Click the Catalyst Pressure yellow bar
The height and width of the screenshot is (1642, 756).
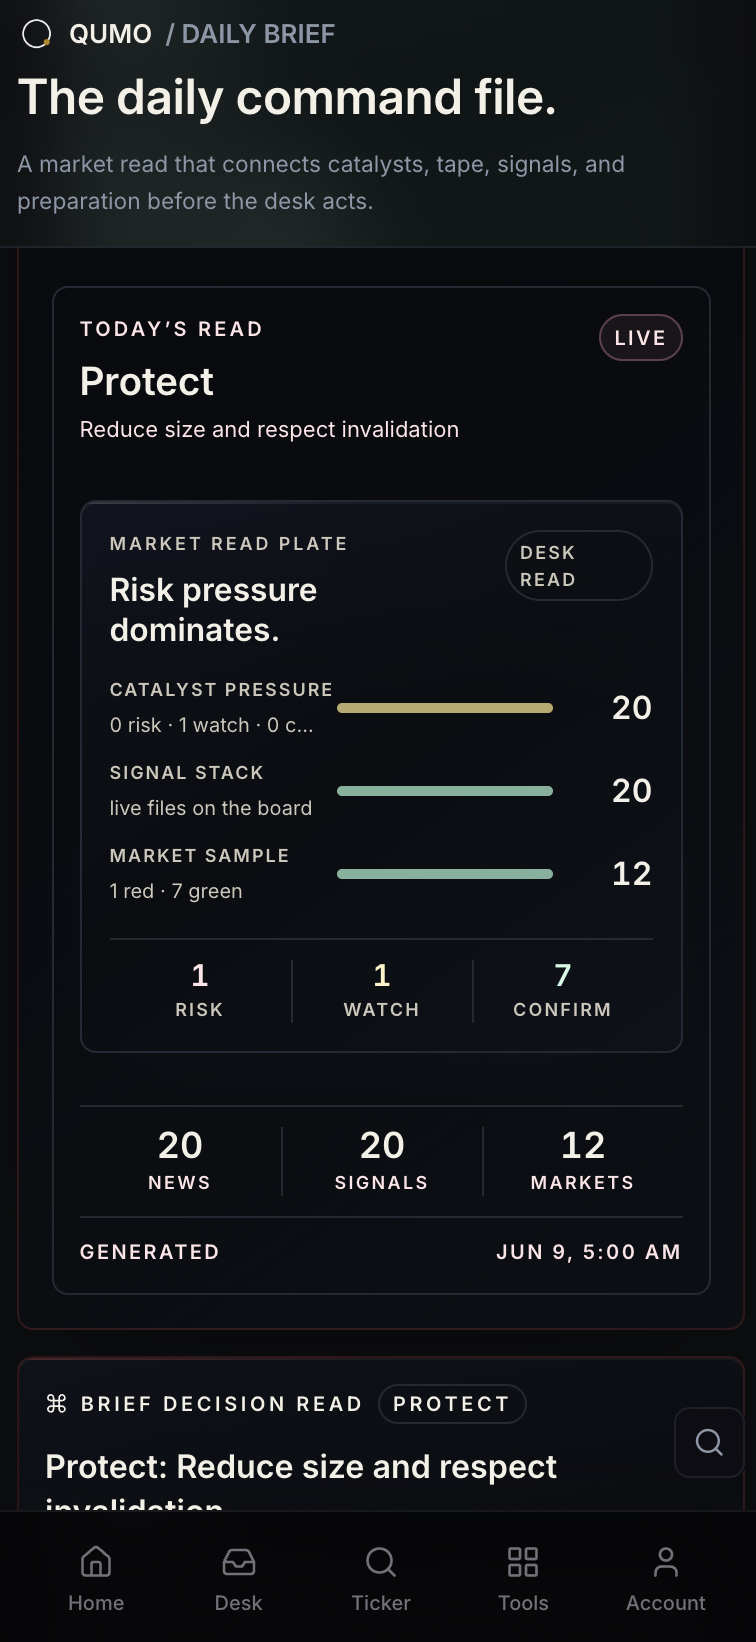pos(445,708)
